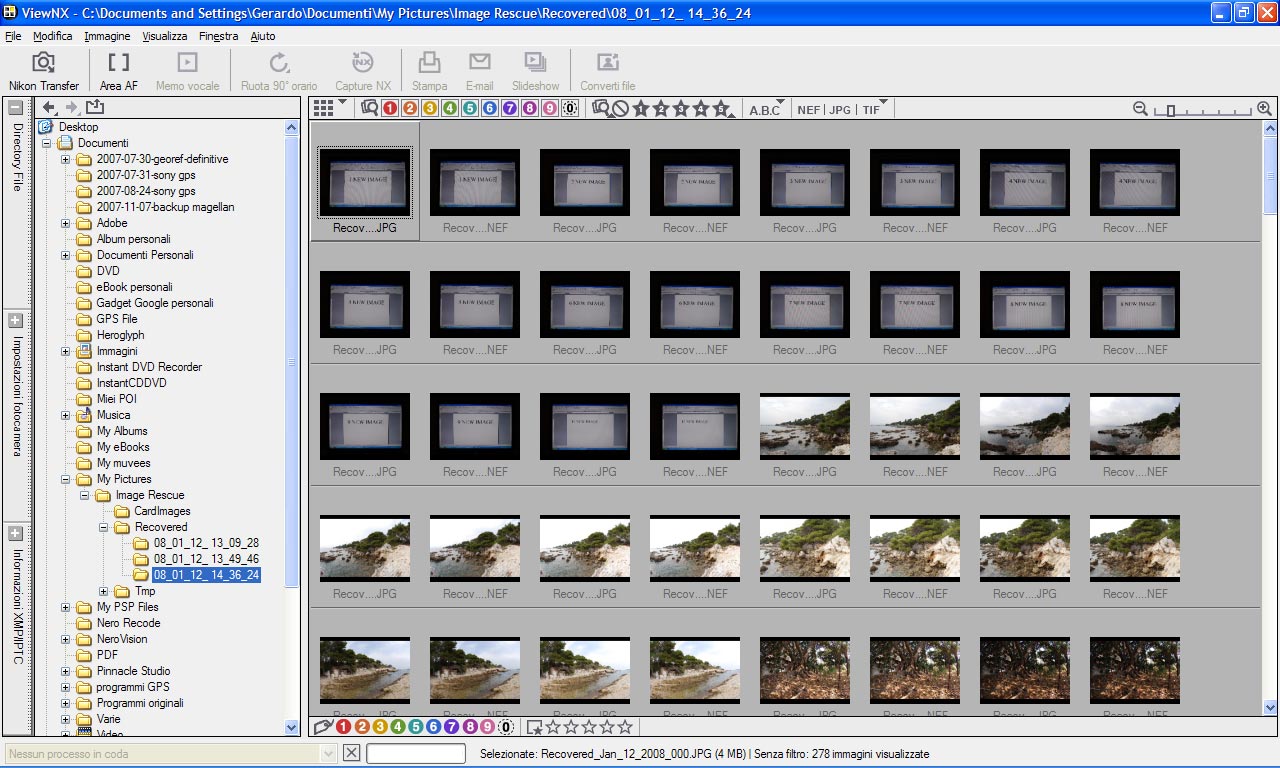The width and height of the screenshot is (1280, 768).
Task: Zoom in thumbnails with the plus magnifier
Action: [x=1264, y=109]
